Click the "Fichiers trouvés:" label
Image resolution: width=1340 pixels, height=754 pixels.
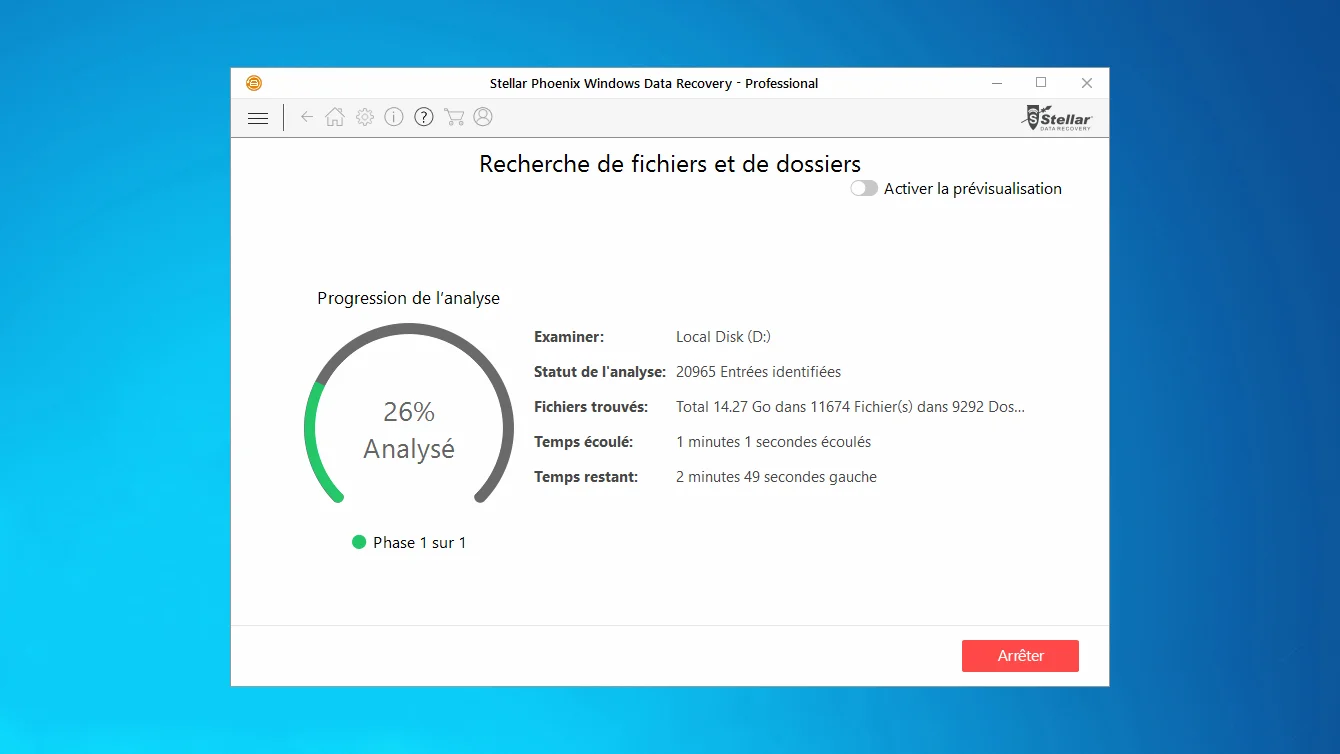[591, 407]
